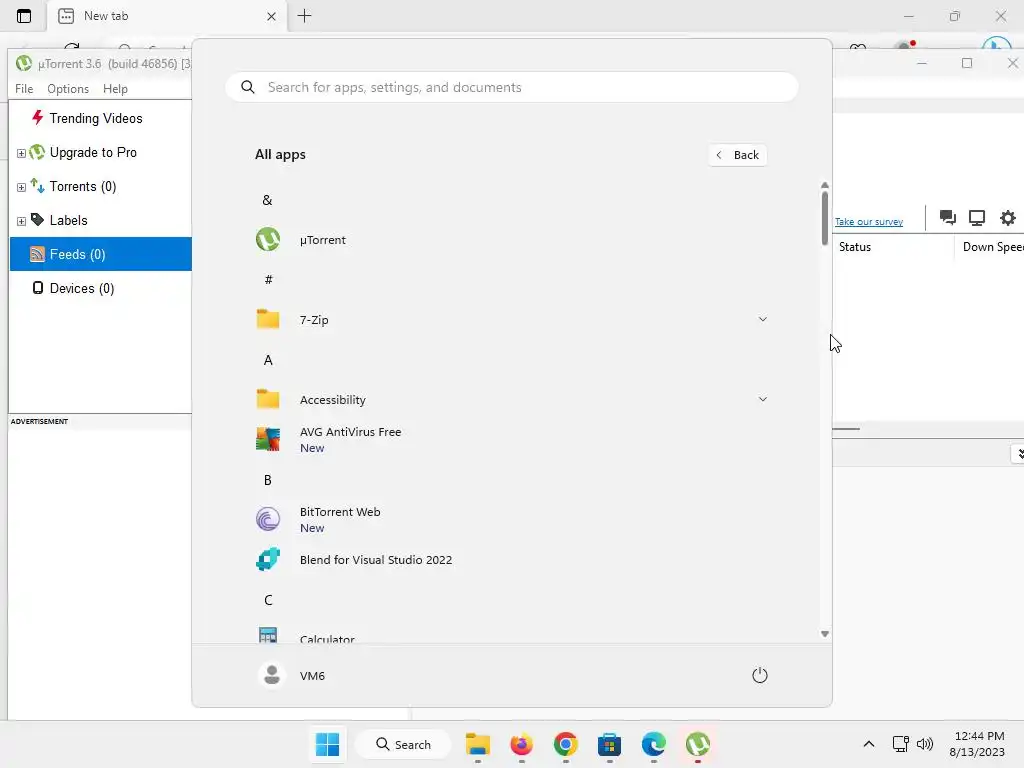Open the µTorrent Options menu
The width and height of the screenshot is (1024, 768).
coord(68,89)
